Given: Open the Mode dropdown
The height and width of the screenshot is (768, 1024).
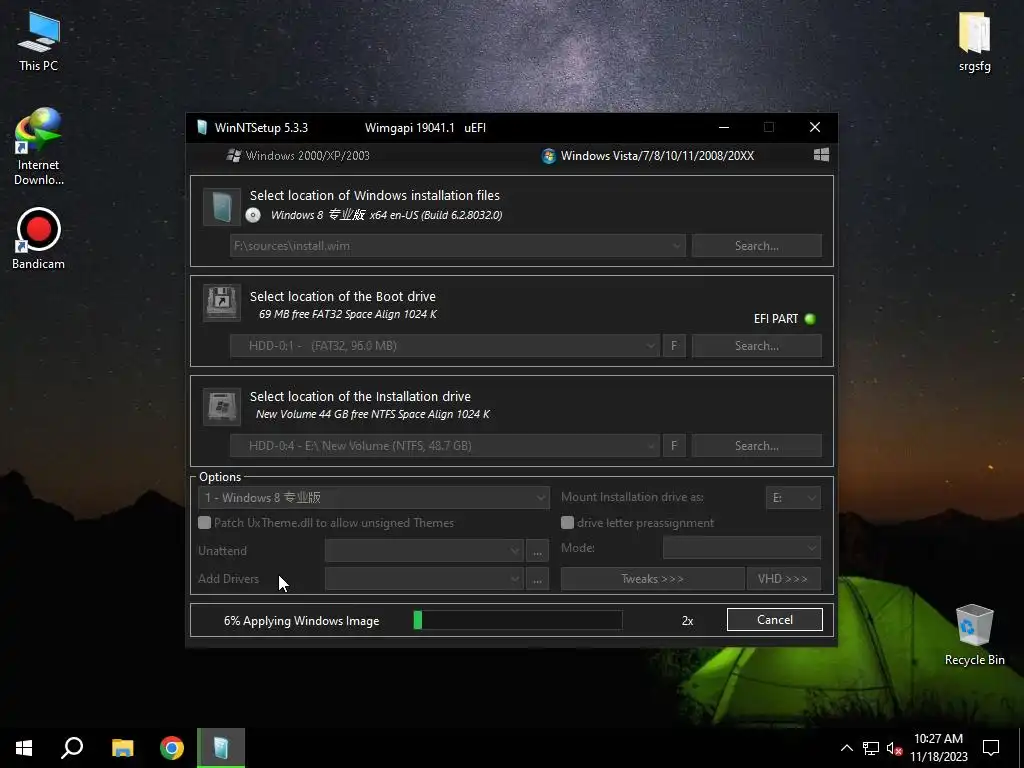Looking at the screenshot, I should (741, 547).
